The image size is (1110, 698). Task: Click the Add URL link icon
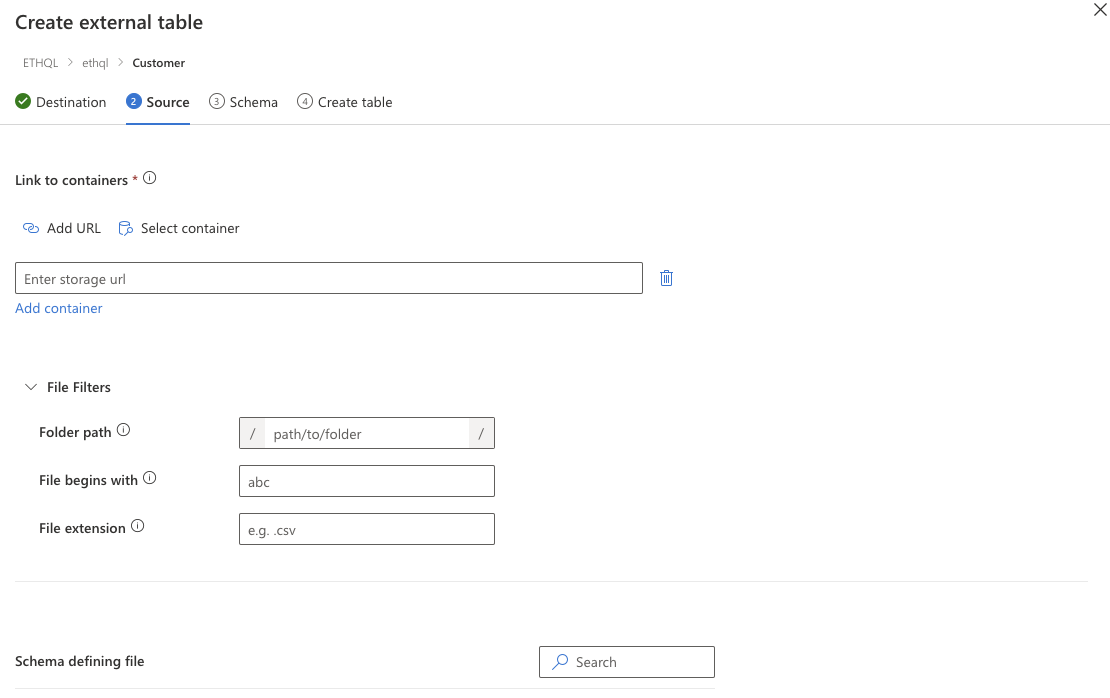31,228
